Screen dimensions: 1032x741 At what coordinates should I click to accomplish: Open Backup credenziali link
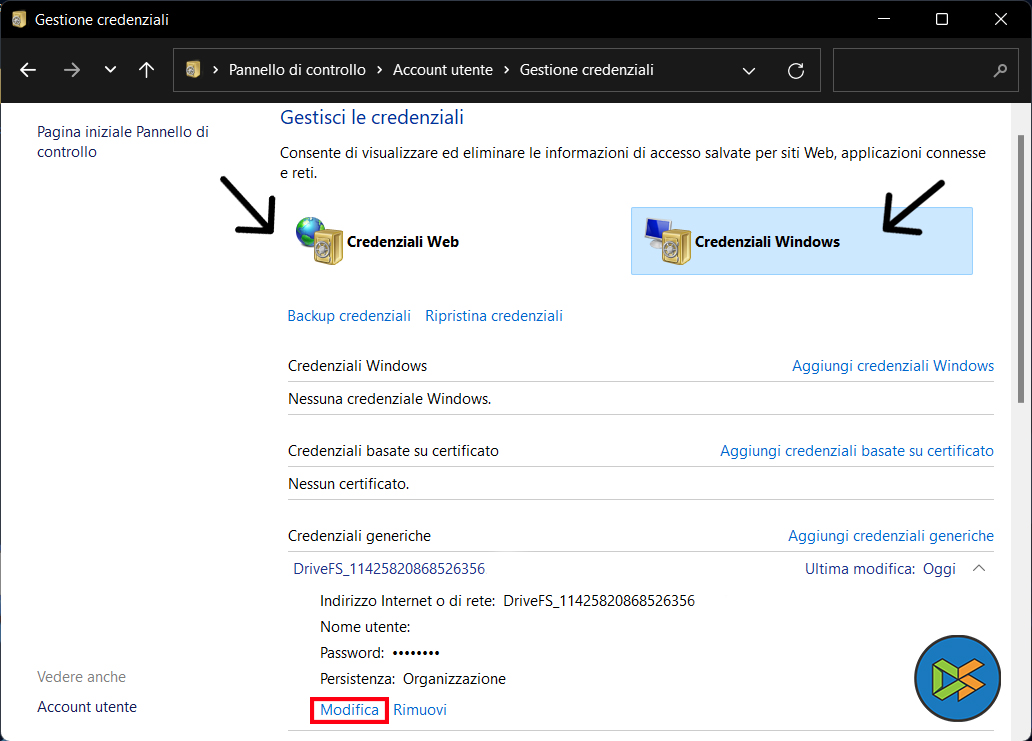[x=349, y=316]
